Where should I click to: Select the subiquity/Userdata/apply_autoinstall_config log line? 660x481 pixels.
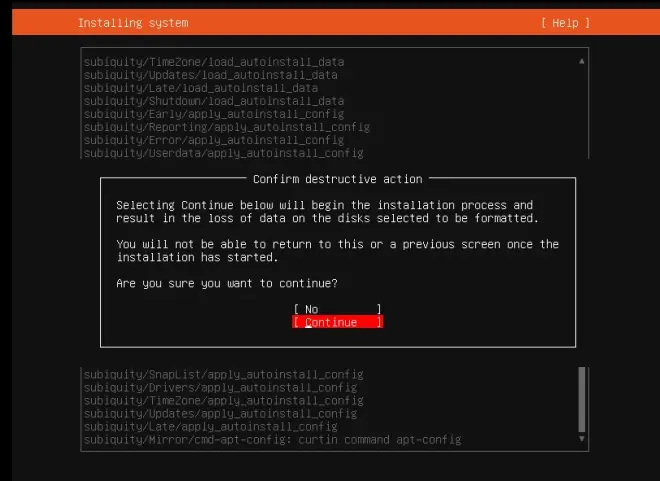pyautogui.click(x=224, y=153)
